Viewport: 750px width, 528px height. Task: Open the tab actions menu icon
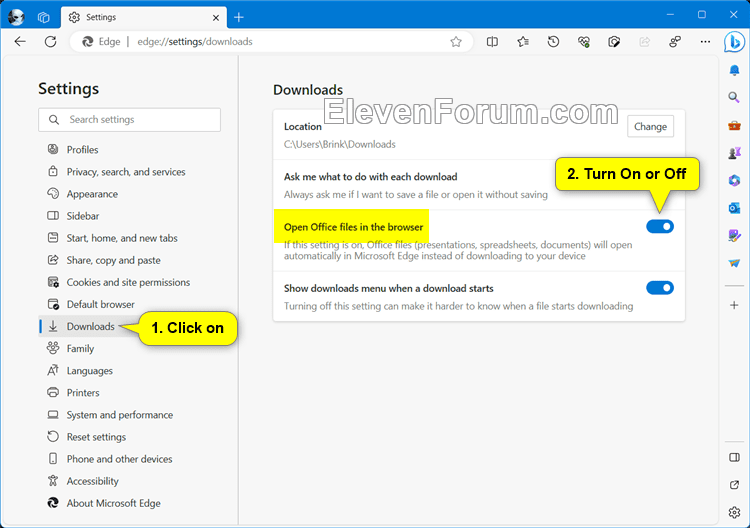[44, 18]
